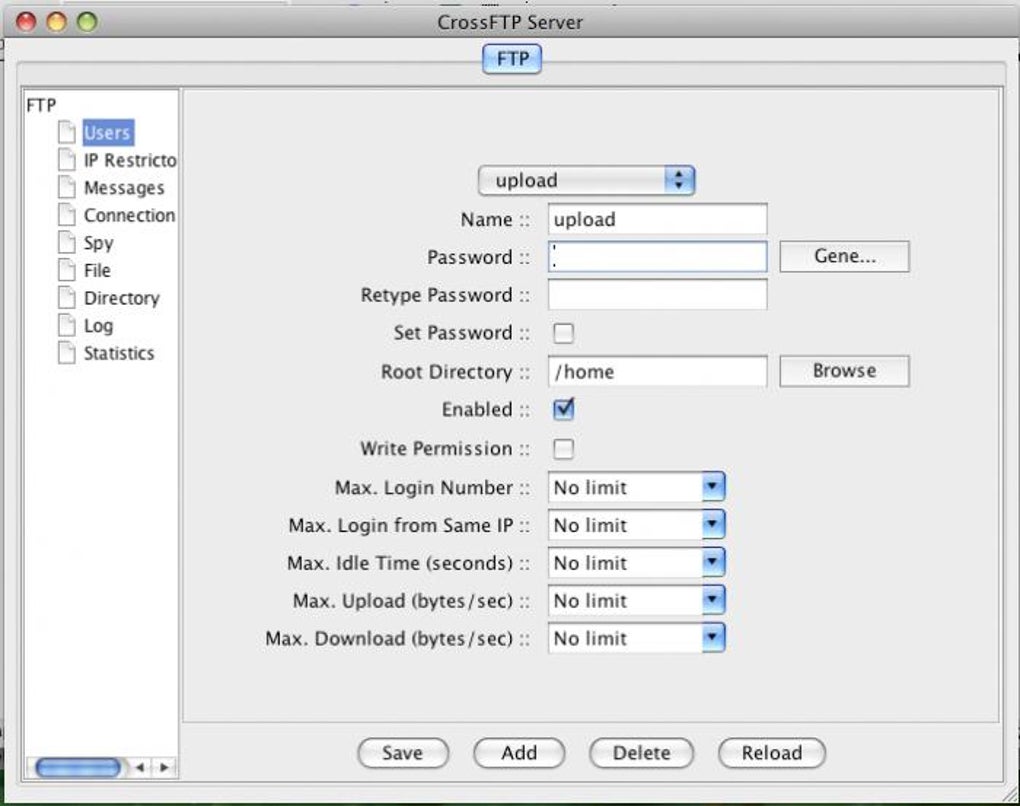Open the Connection tree entry
Image resolution: width=1020 pixels, height=806 pixels.
129,215
